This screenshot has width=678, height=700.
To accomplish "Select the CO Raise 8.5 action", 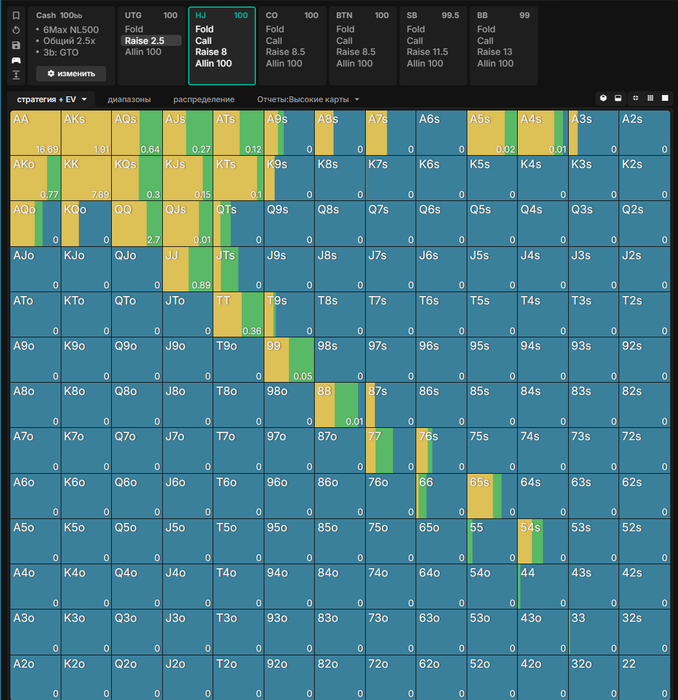I will point(285,52).
